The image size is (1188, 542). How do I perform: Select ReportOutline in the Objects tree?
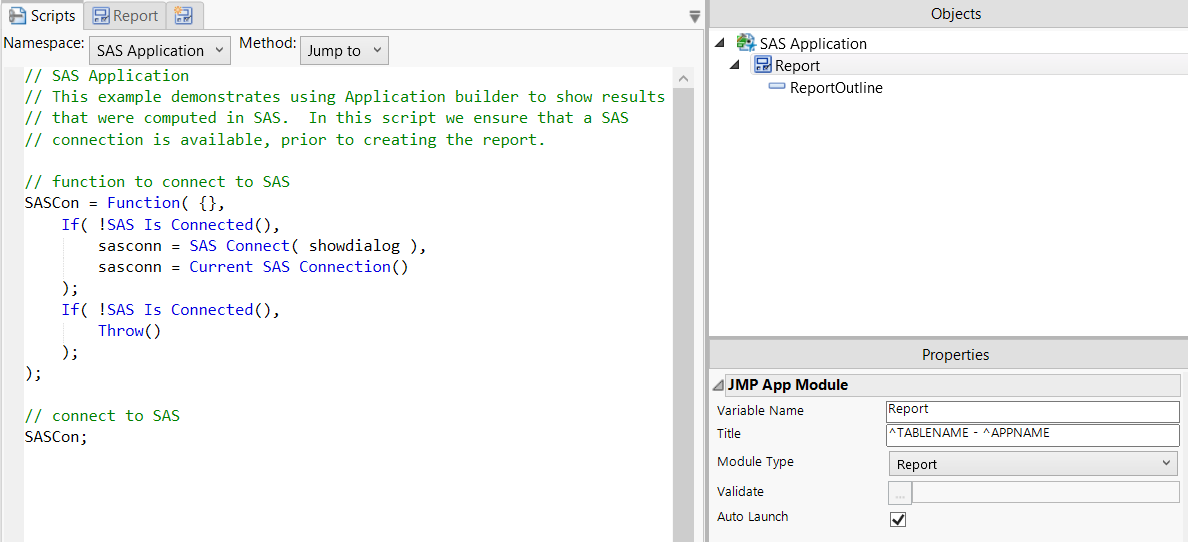[835, 88]
